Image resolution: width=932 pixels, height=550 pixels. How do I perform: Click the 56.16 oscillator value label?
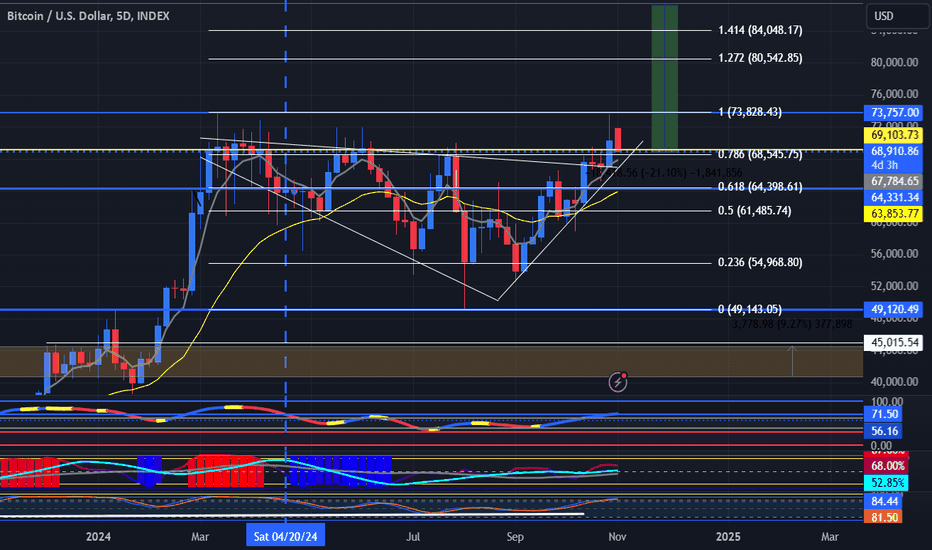coord(884,431)
